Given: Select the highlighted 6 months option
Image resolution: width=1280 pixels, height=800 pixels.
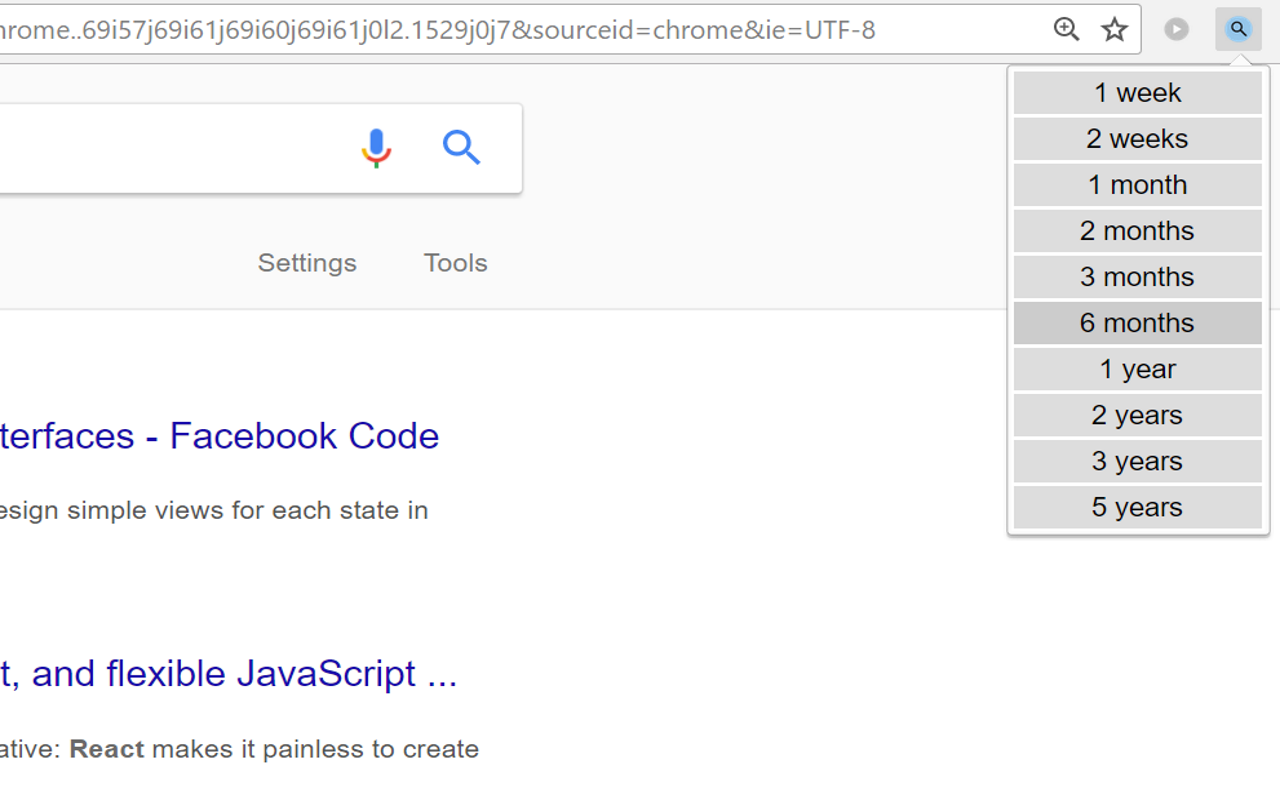Looking at the screenshot, I should click(x=1137, y=322).
